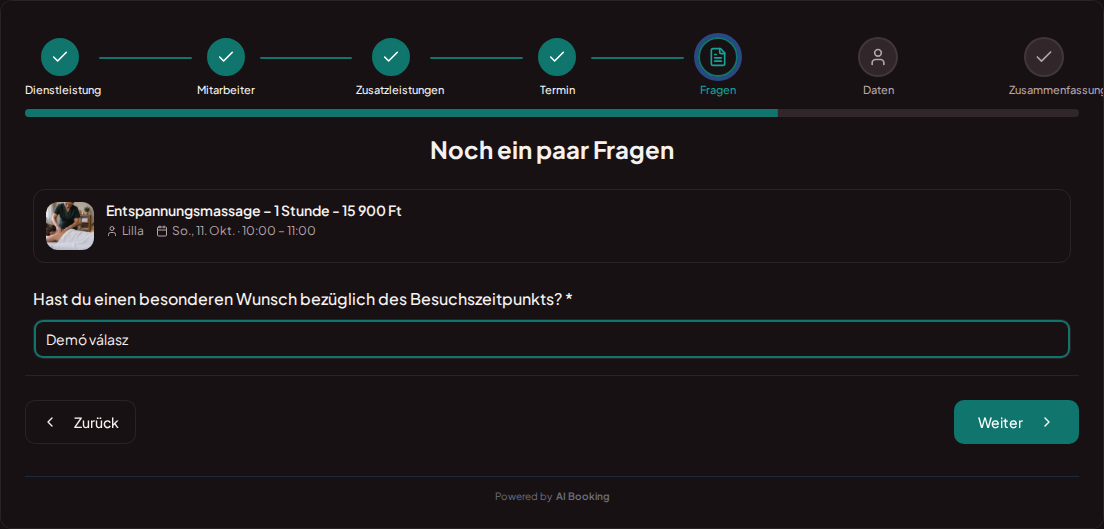Click the Mitarbeiter step label
The image size is (1104, 529).
226,90
